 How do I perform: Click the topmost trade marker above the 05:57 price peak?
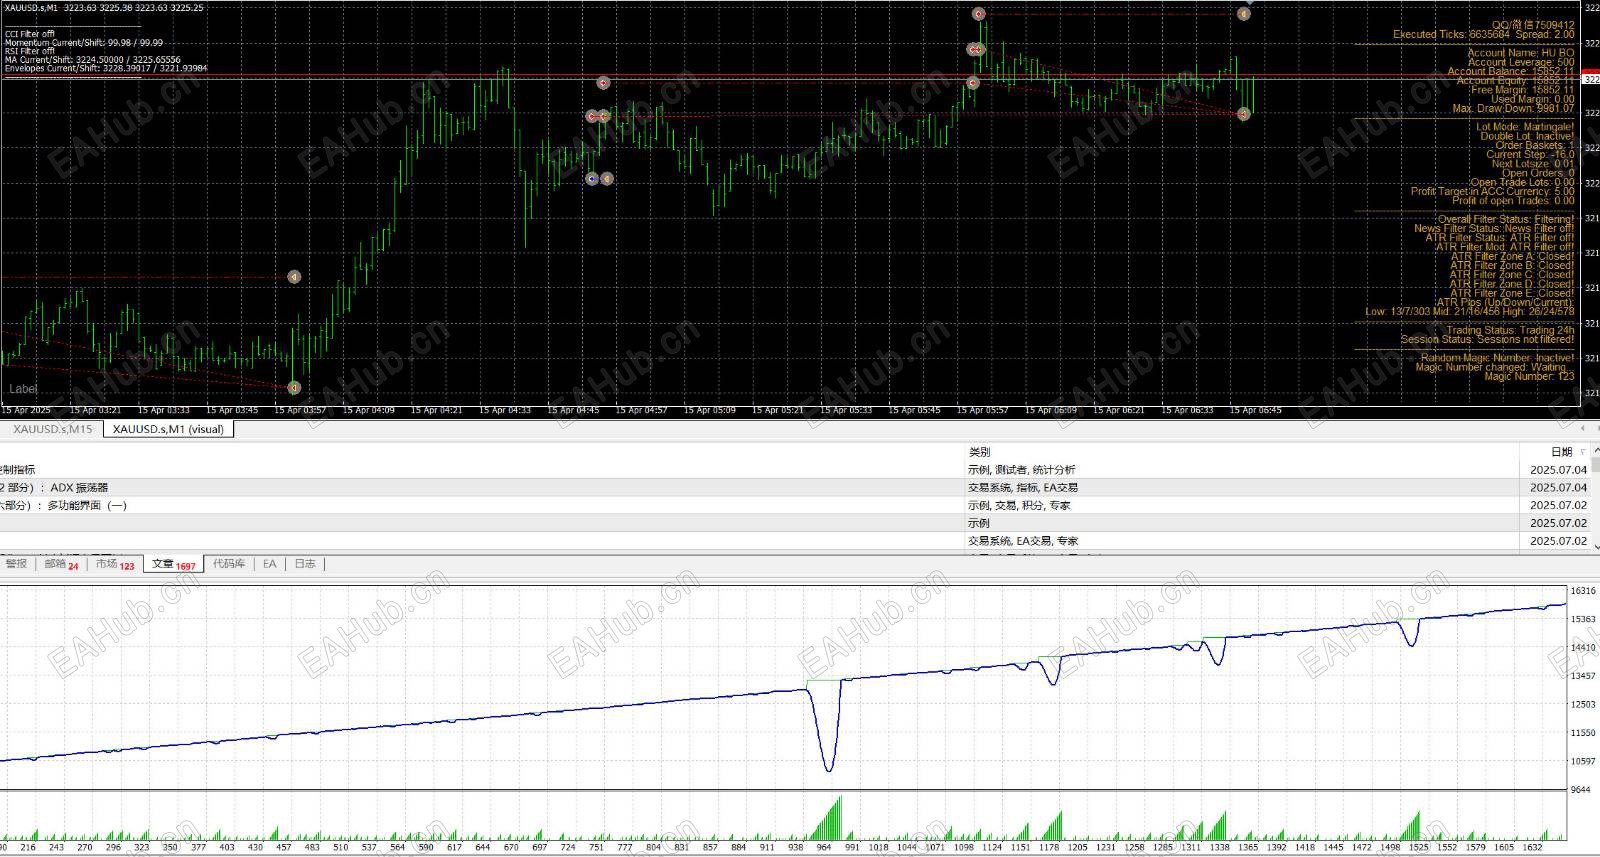click(x=979, y=14)
